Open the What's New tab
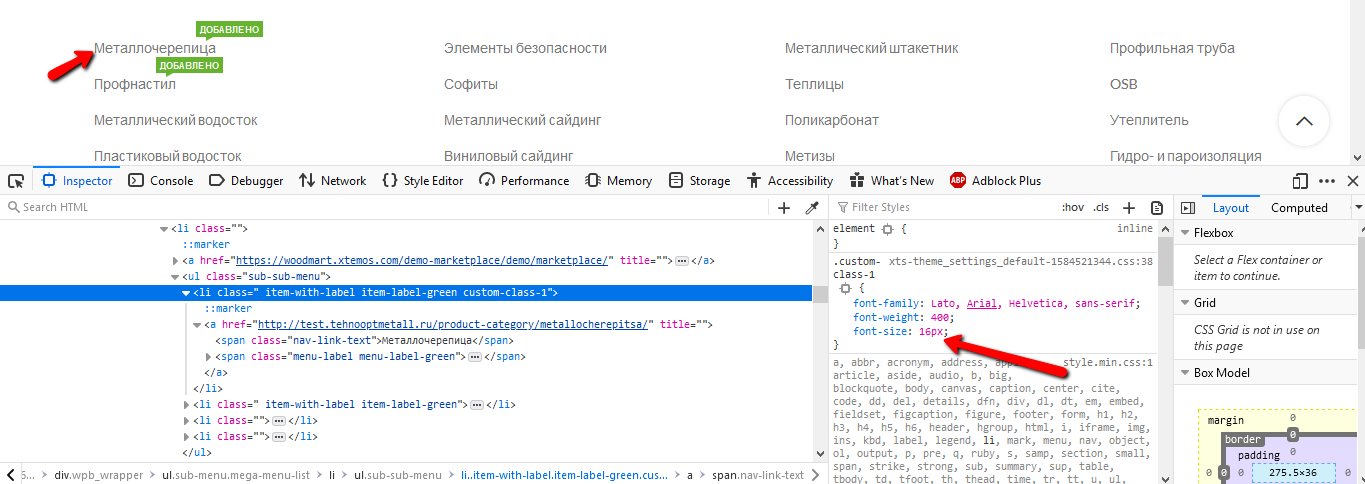Image resolution: width=1365 pixels, height=484 pixels. pos(891,181)
